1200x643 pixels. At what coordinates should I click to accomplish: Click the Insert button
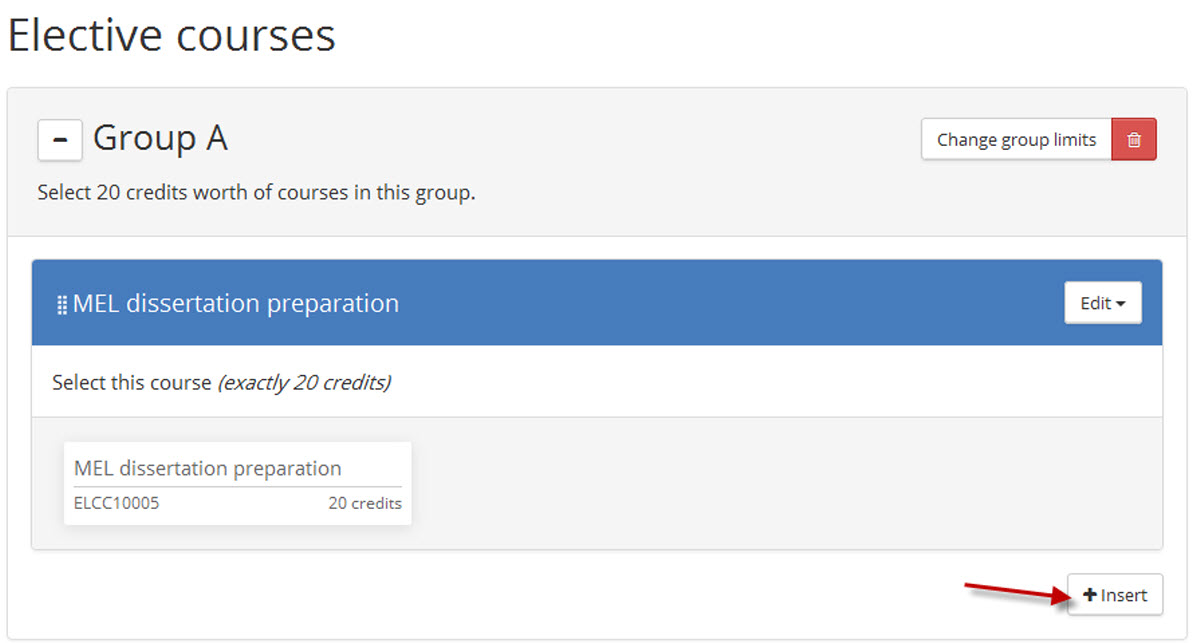tap(1115, 595)
